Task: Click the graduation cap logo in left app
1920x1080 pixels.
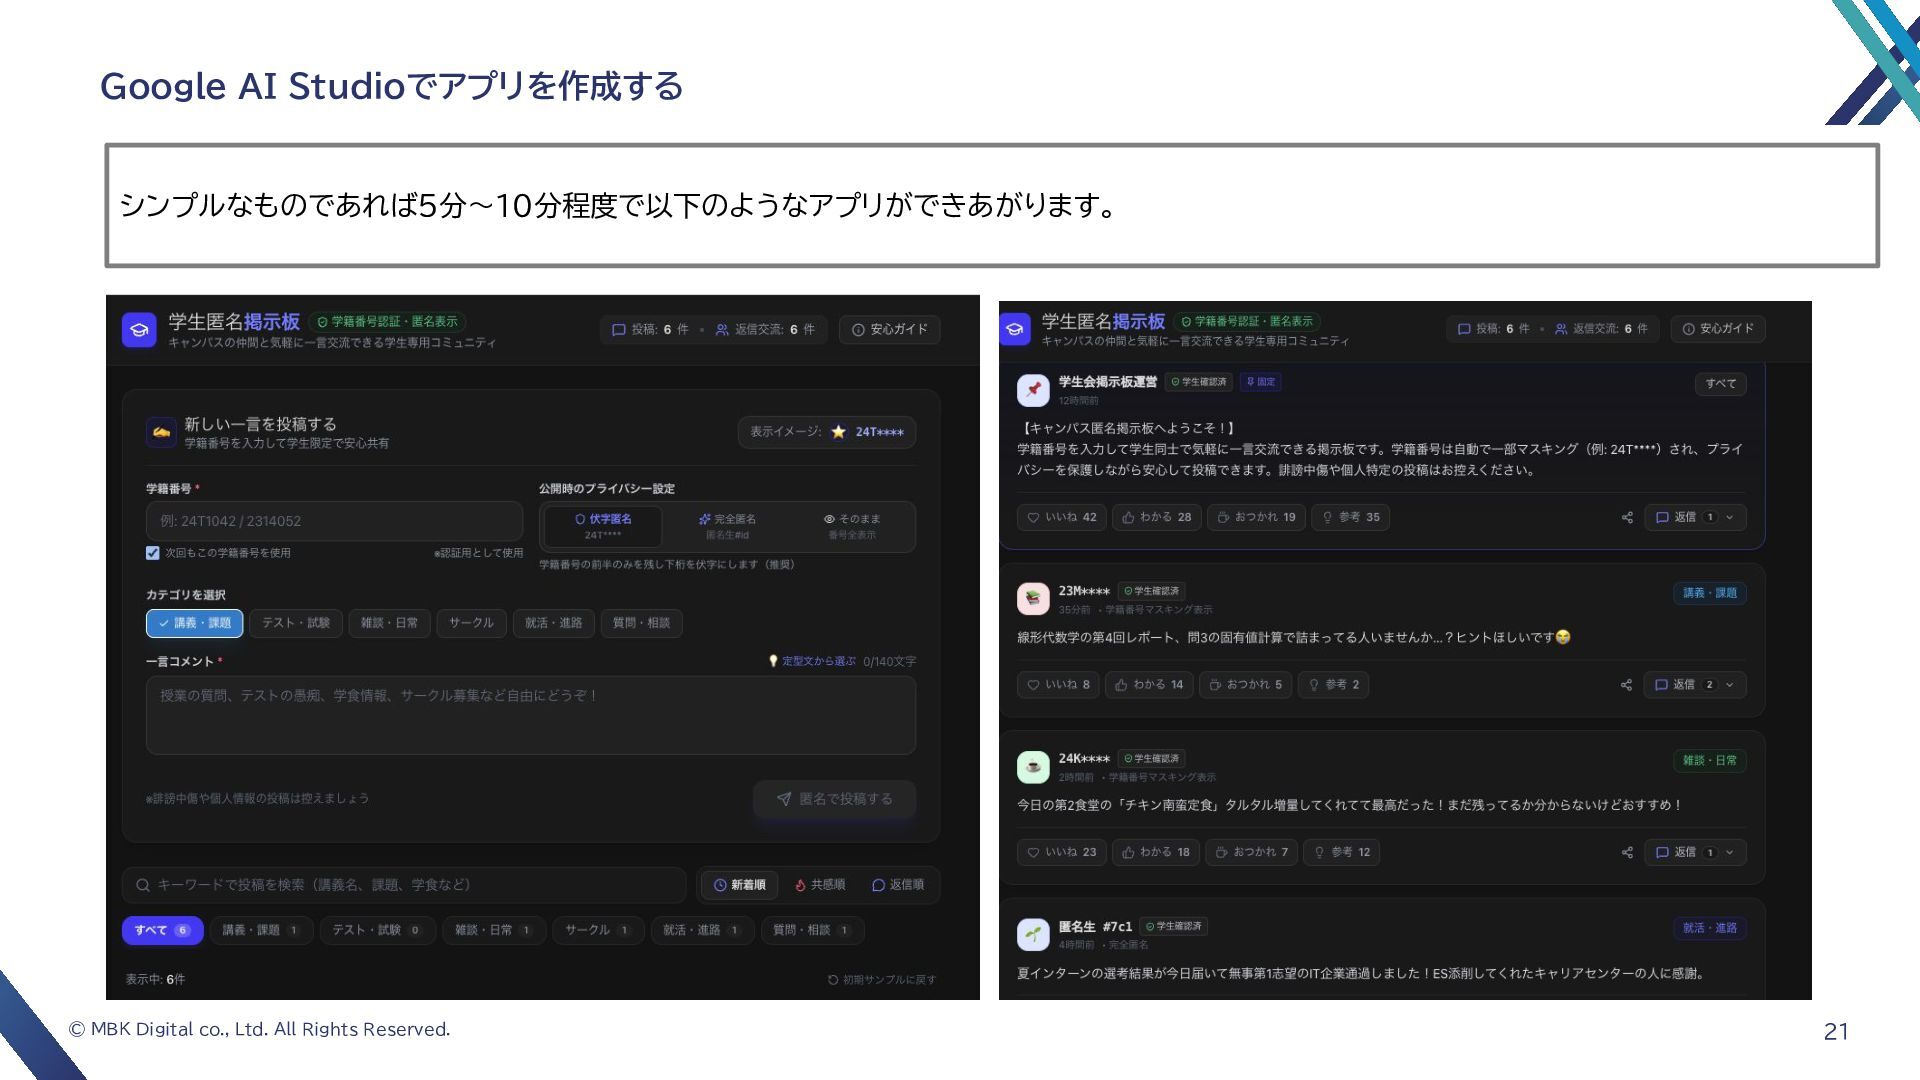Action: pos(139,330)
